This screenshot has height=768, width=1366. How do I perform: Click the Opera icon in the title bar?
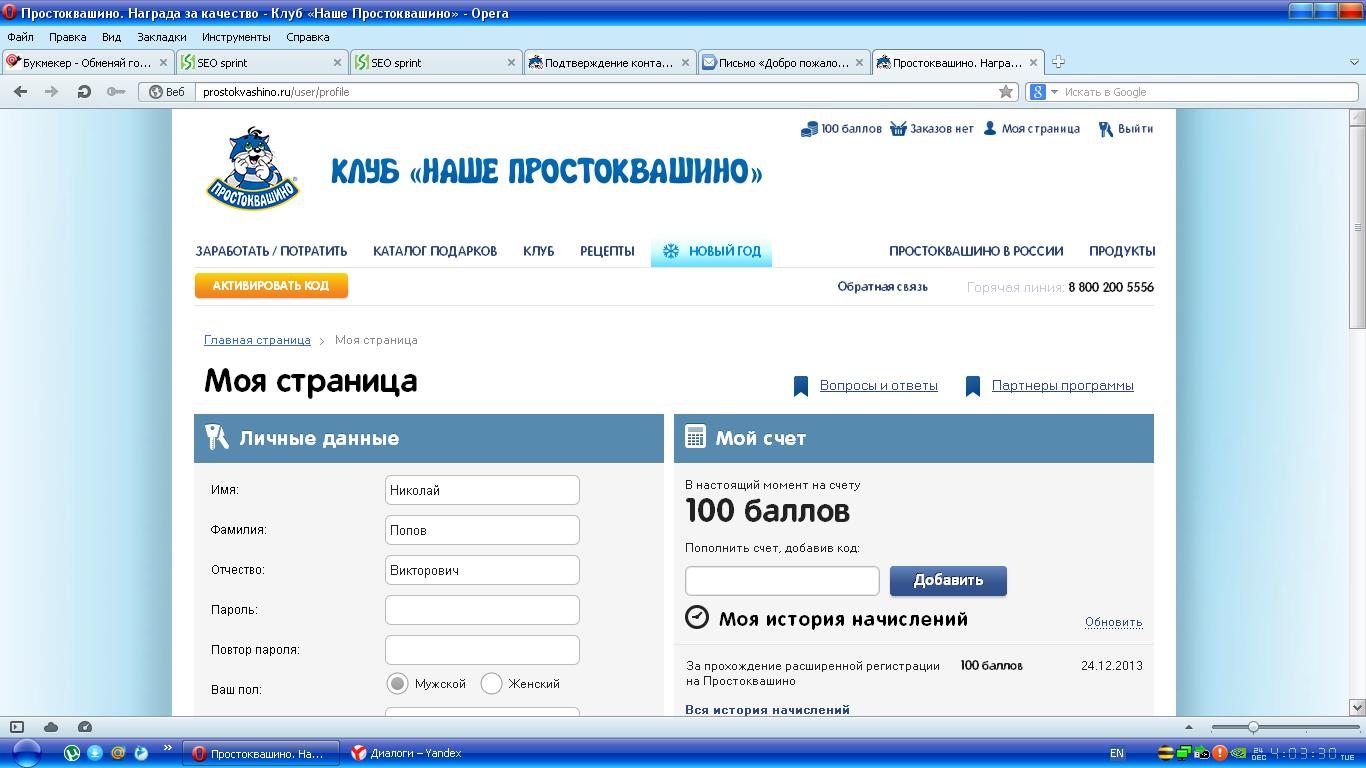(10, 13)
